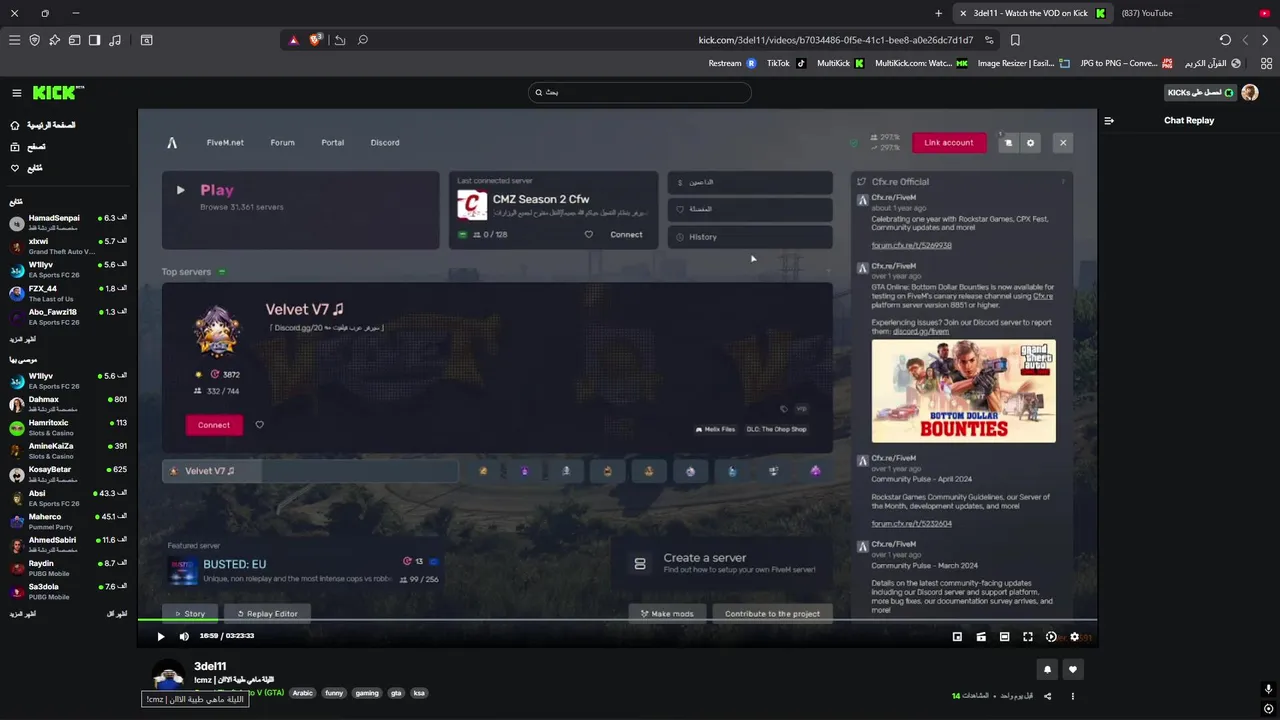Image resolution: width=1280 pixels, height=720 pixels.
Task: Open the 3del11 channel name
Action: point(210,666)
